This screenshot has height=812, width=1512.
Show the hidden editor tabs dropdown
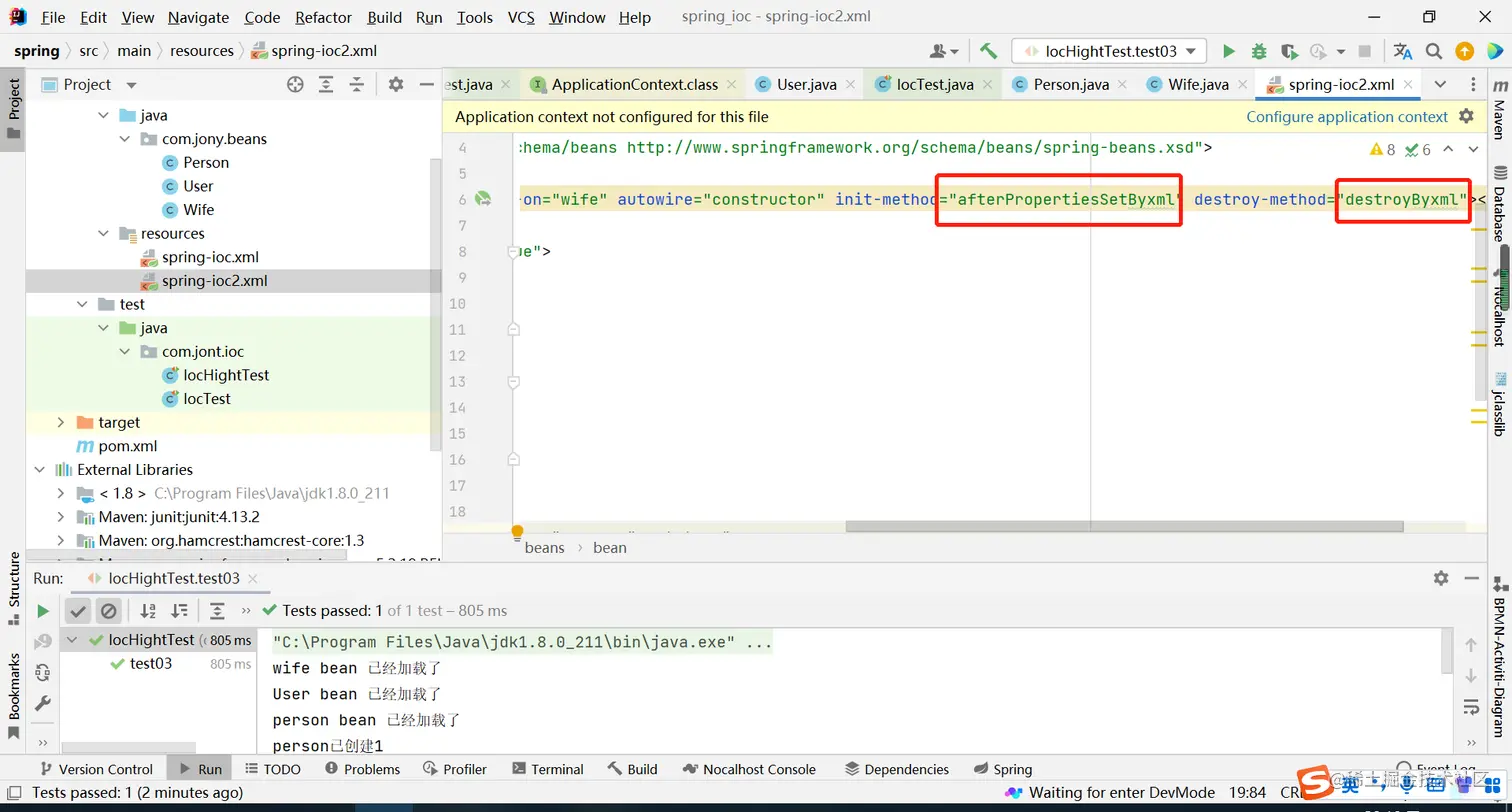click(x=1440, y=85)
